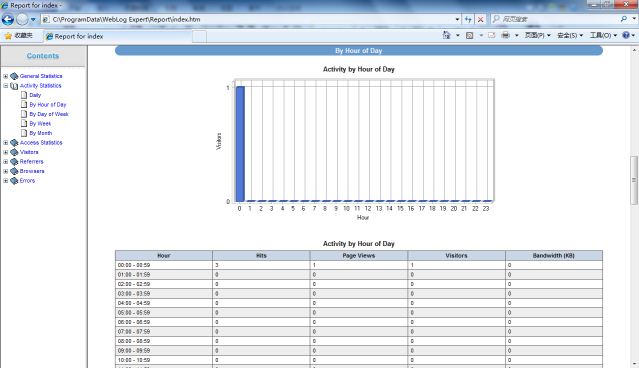639x368 pixels.
Task: Open the Home icon dropdown arrow
Action: pyautogui.click(x=458, y=35)
